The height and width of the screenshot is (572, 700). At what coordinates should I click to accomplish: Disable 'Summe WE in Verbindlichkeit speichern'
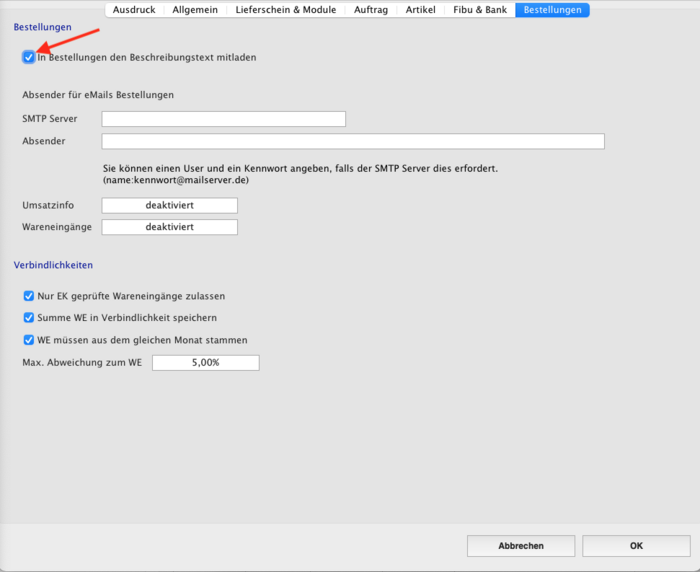[28, 318]
